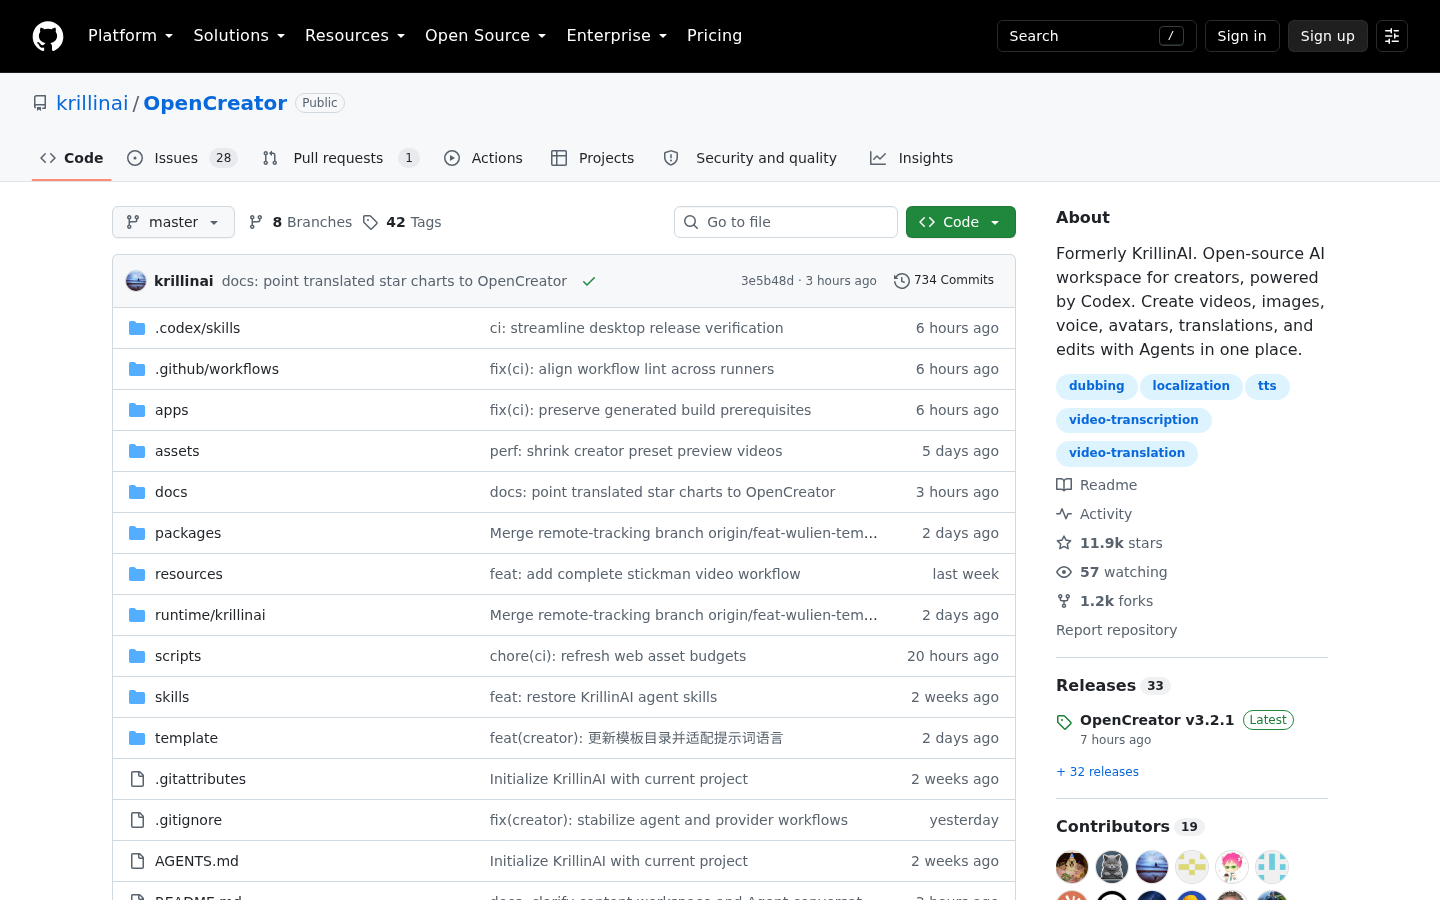Click the .github/workflows folder icon
The width and height of the screenshot is (1440, 900).
(x=137, y=369)
